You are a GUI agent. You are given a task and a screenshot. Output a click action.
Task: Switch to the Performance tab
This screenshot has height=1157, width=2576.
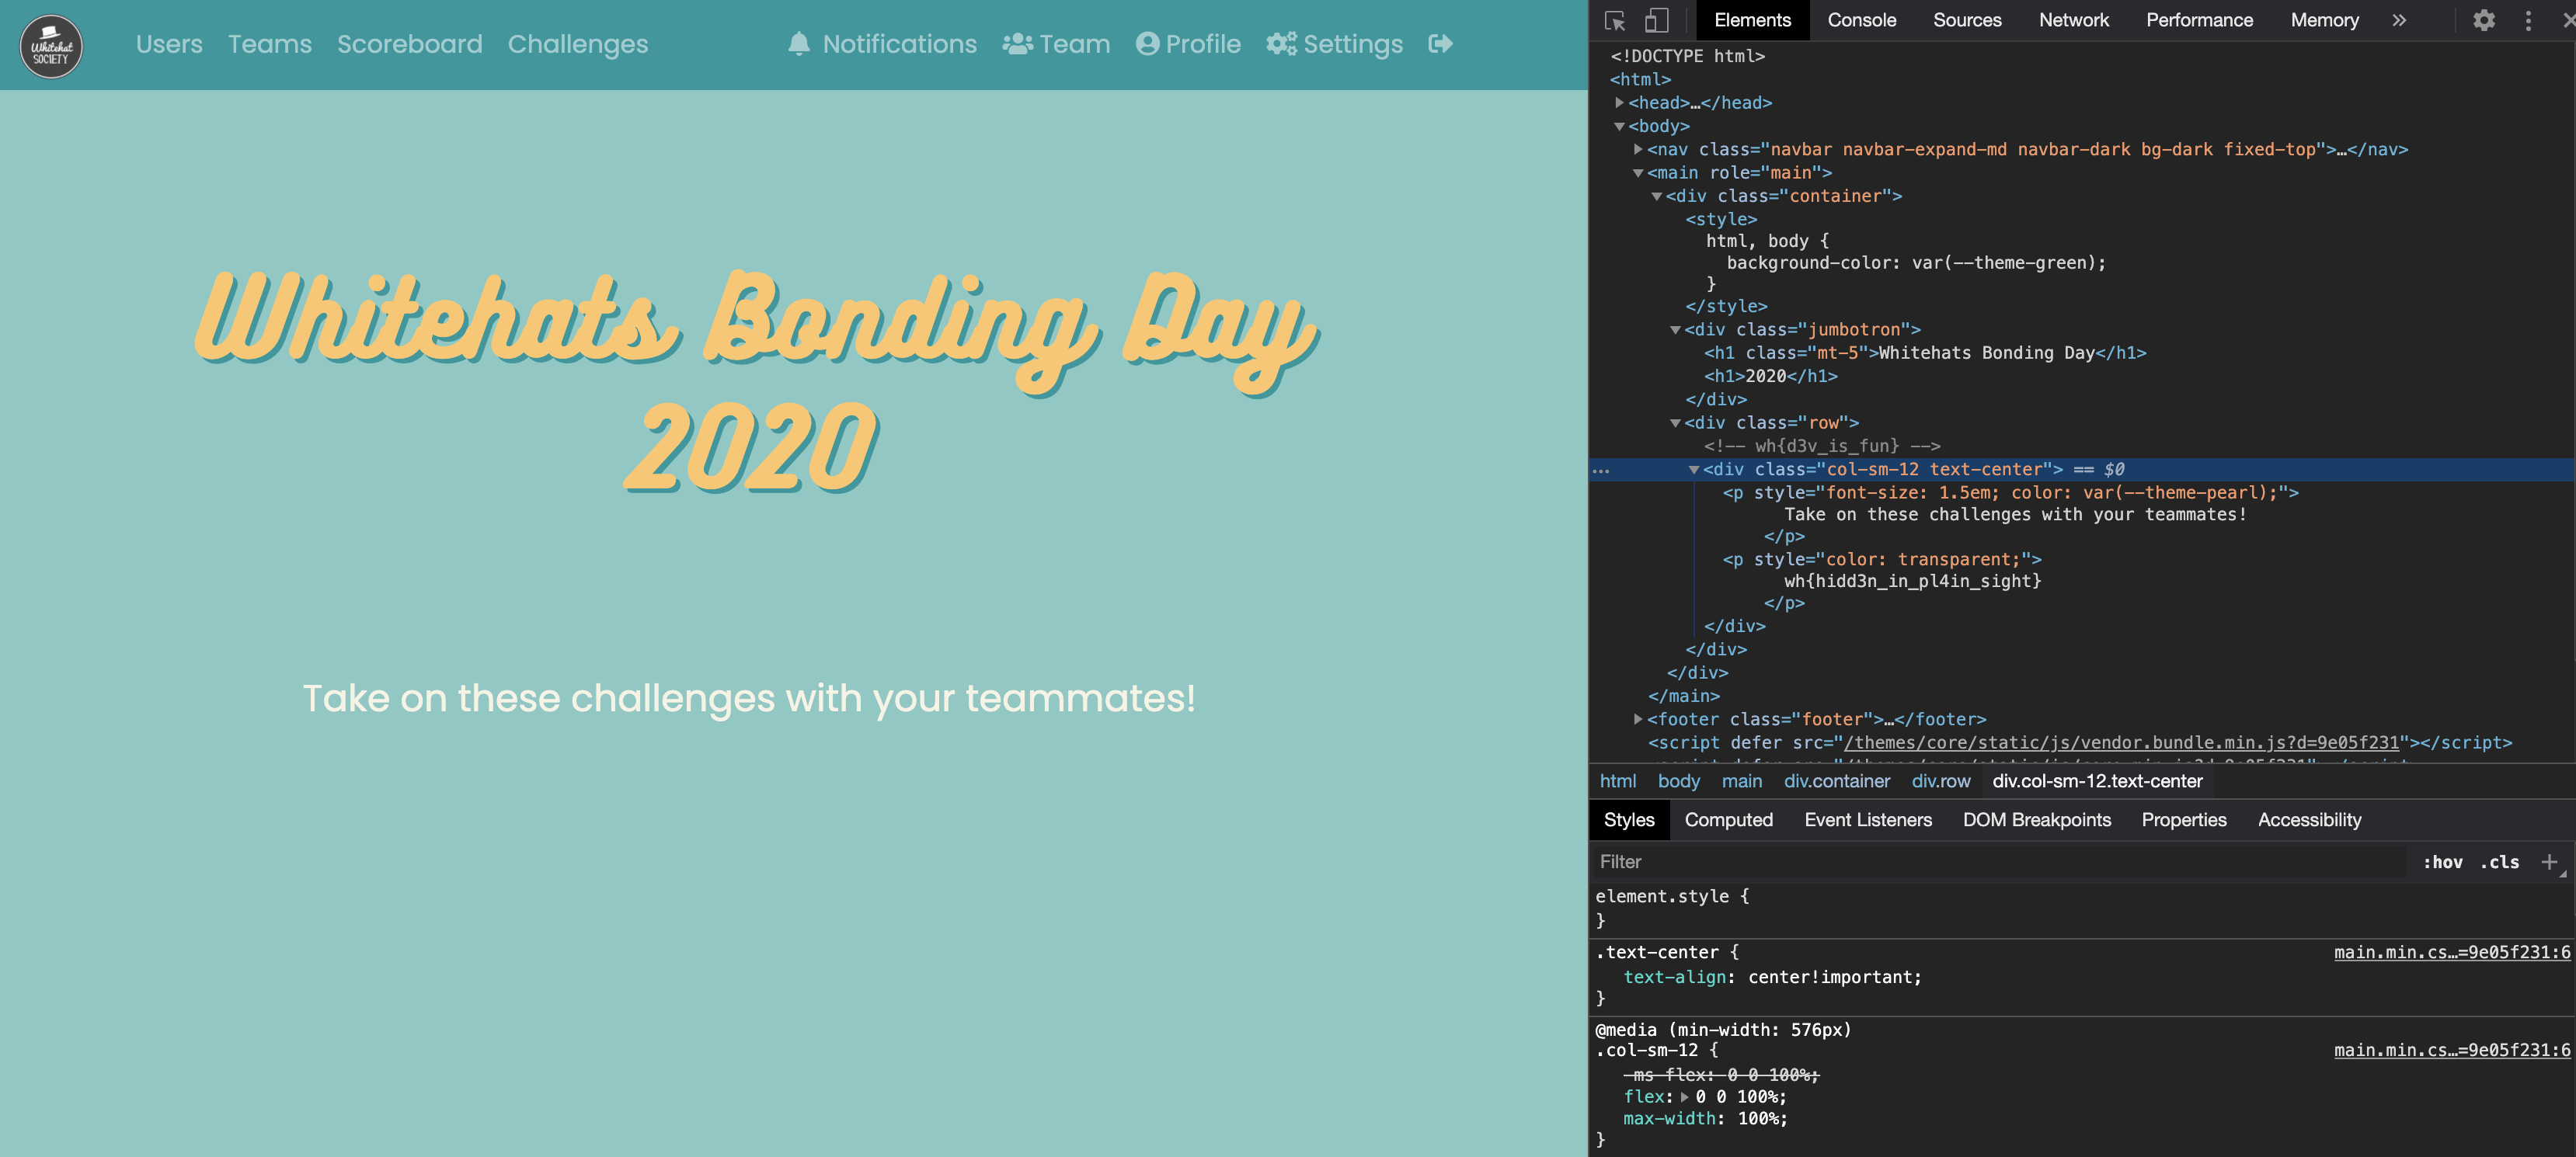tap(2199, 20)
